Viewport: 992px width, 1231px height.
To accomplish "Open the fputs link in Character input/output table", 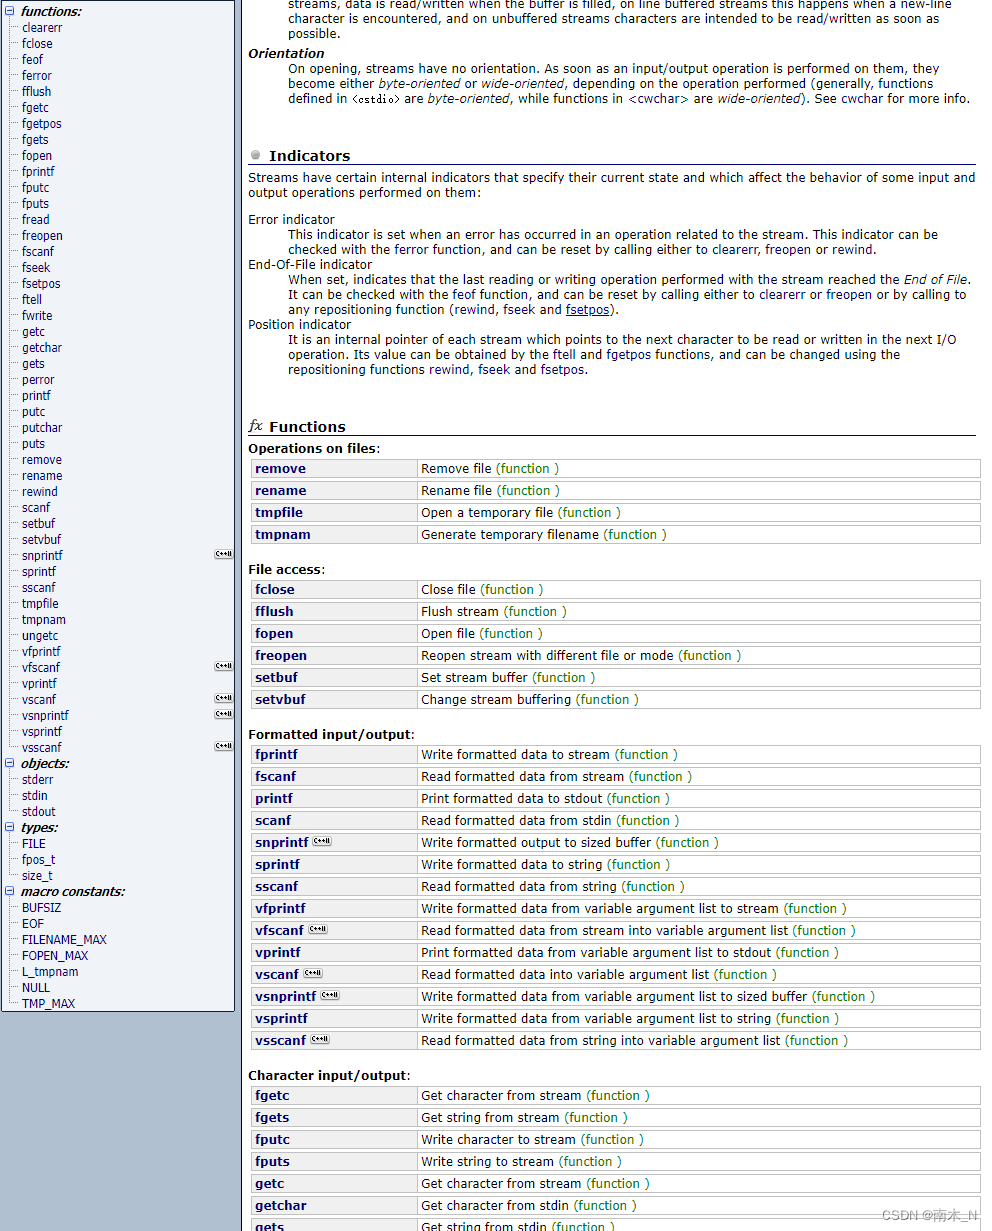I will tap(272, 1162).
